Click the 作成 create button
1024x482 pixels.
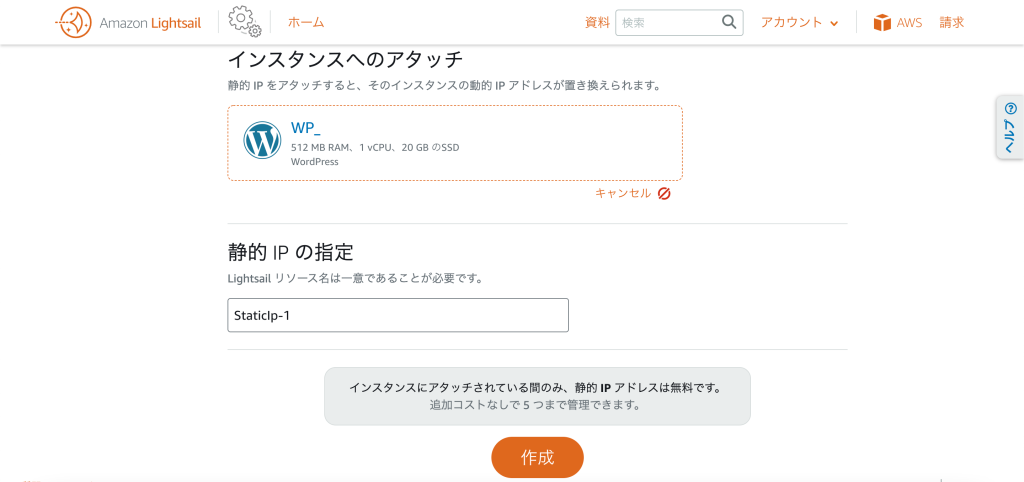[537, 457]
